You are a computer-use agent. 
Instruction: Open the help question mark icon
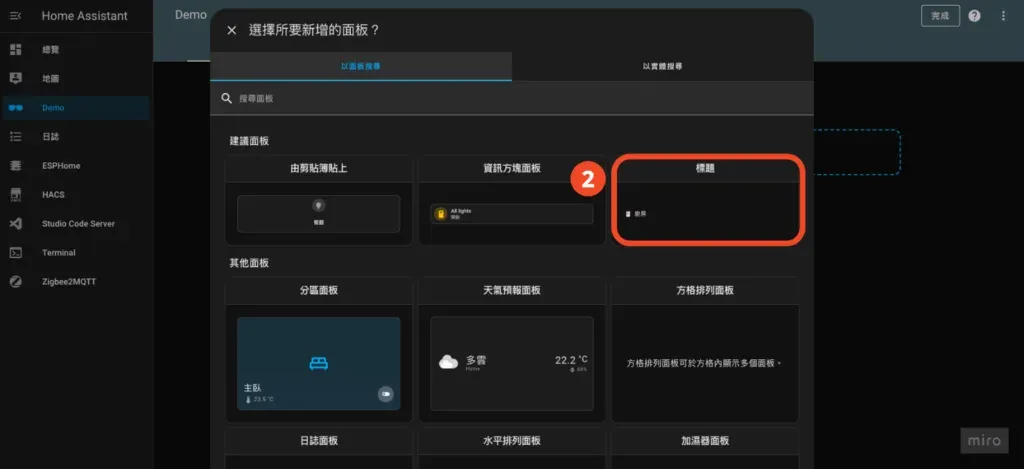pyautogui.click(x=974, y=16)
